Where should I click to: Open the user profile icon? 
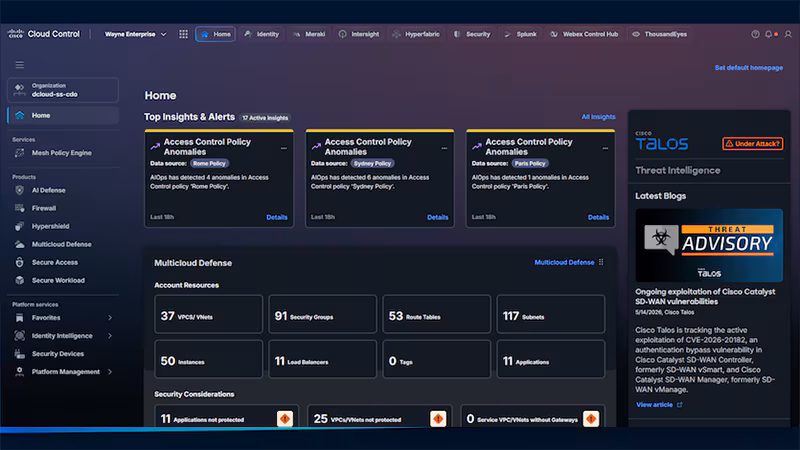[788, 34]
